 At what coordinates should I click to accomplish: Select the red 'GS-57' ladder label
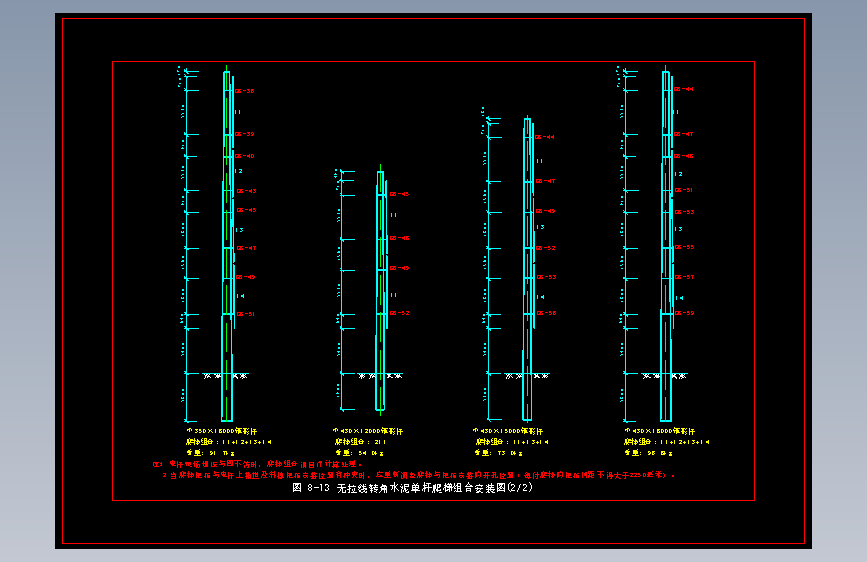click(685, 277)
